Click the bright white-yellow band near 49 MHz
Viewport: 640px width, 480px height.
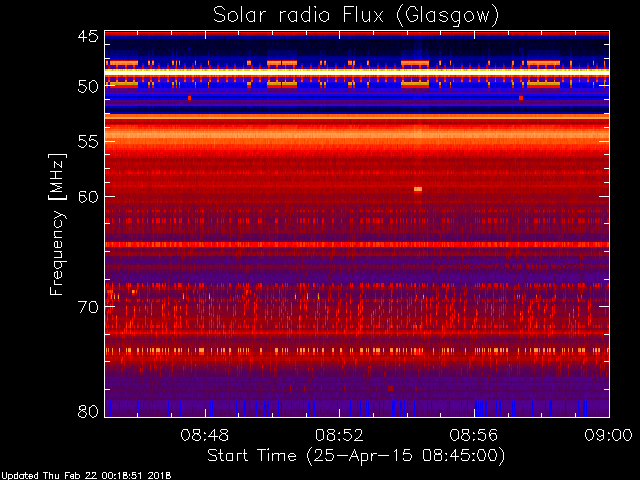pos(357,71)
